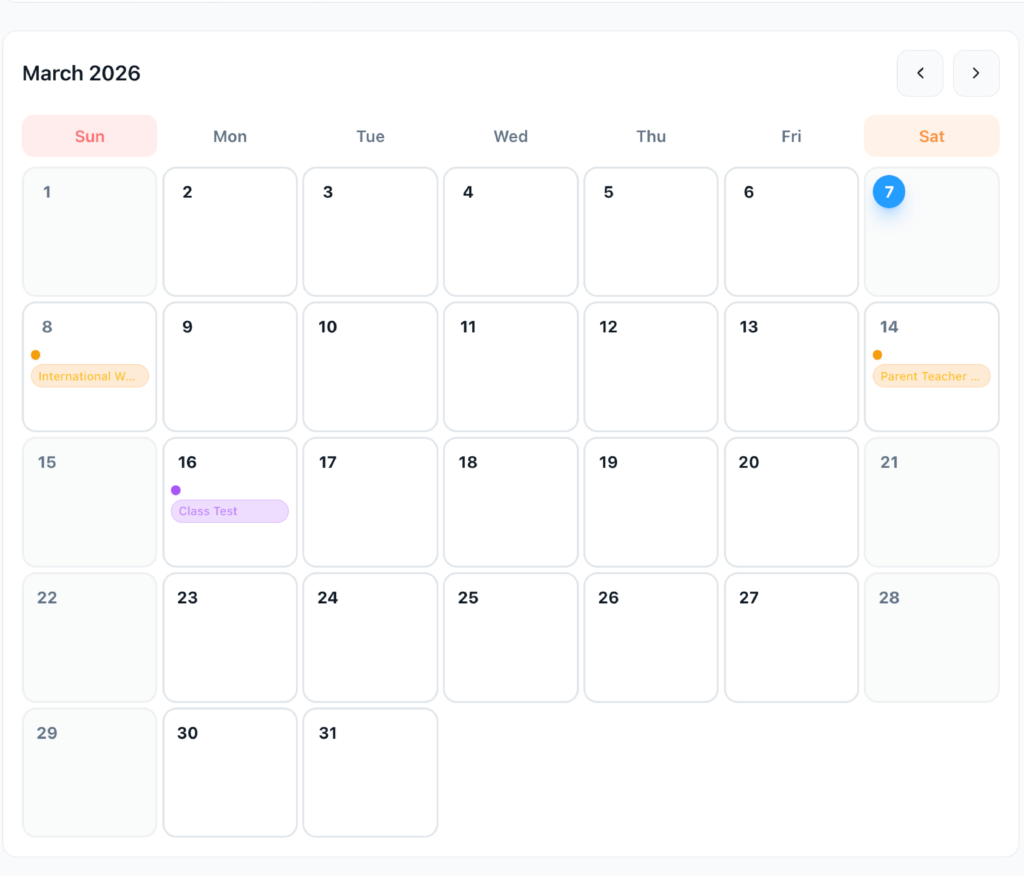The image size is (1024, 876).
Task: Select the March 29 day cell
Action: pos(90,772)
